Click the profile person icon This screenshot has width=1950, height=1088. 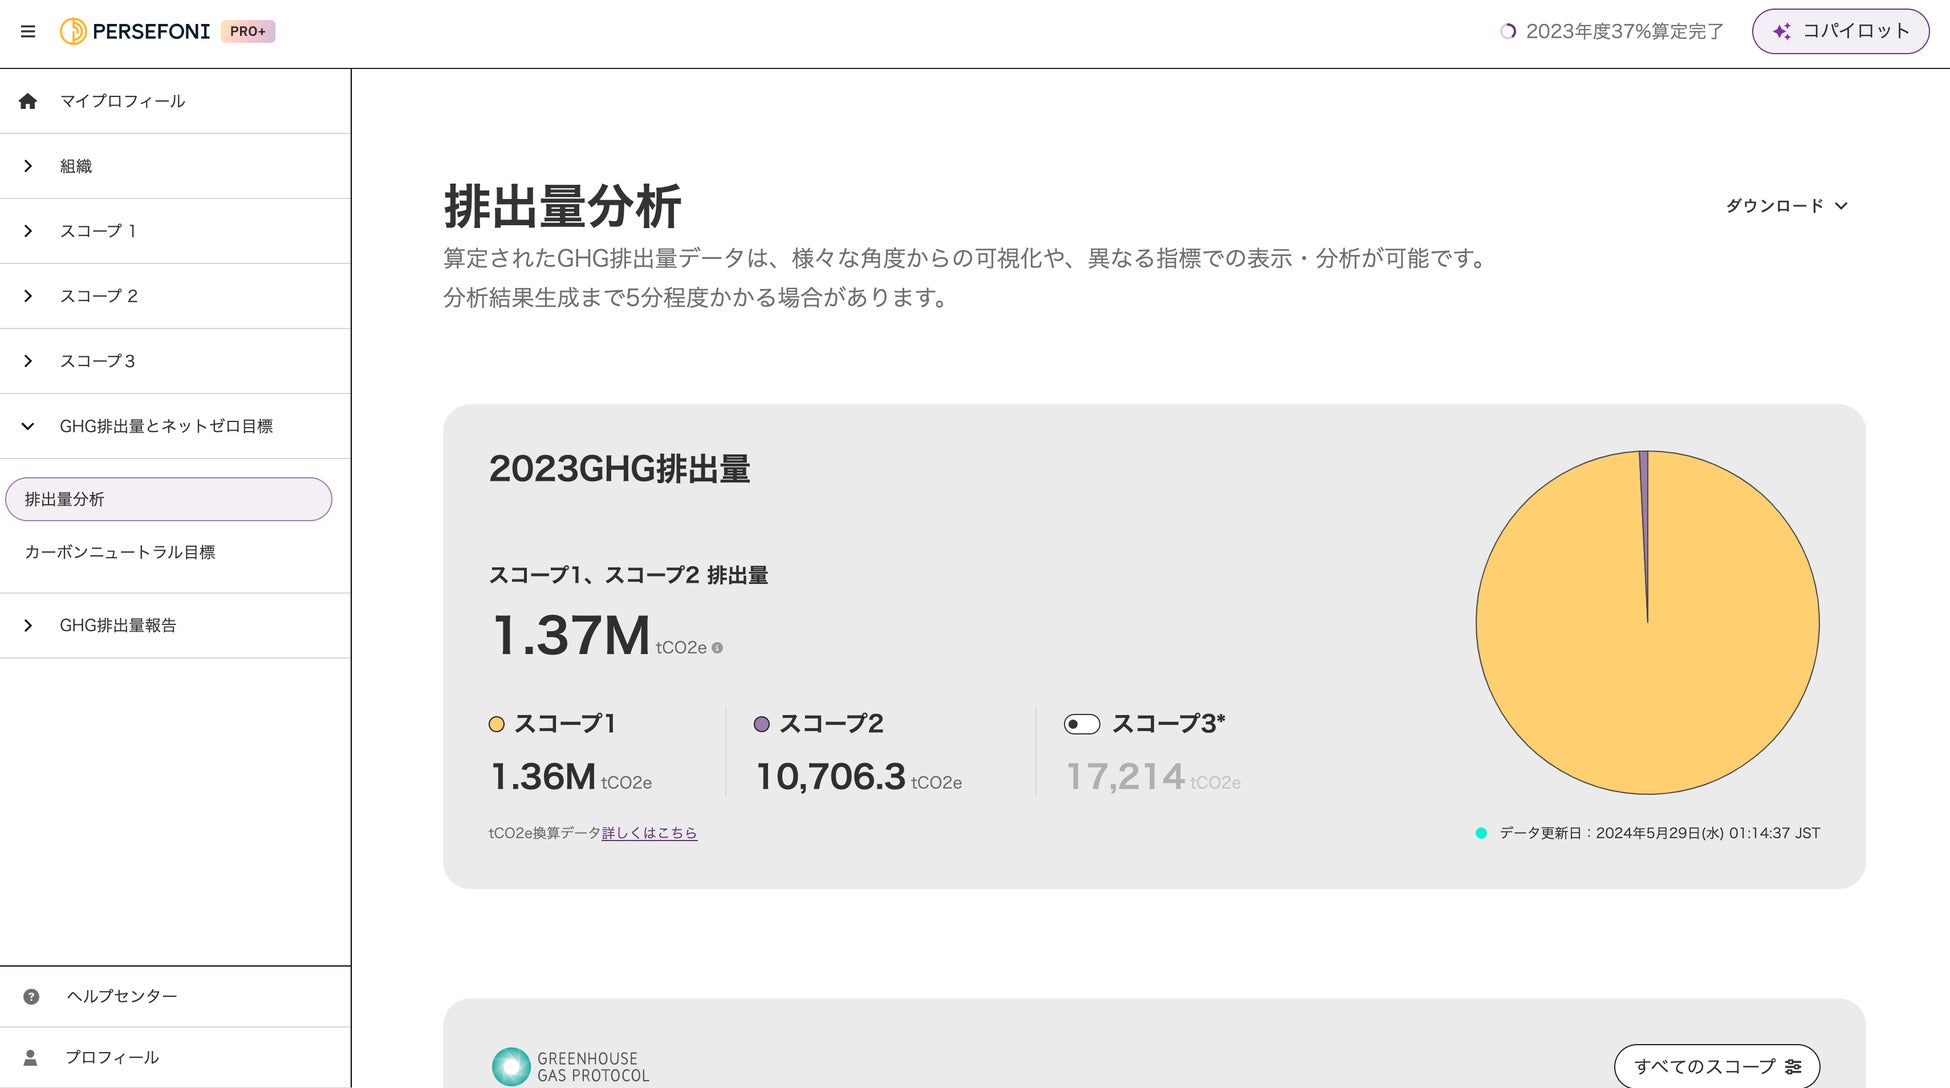click(31, 1057)
